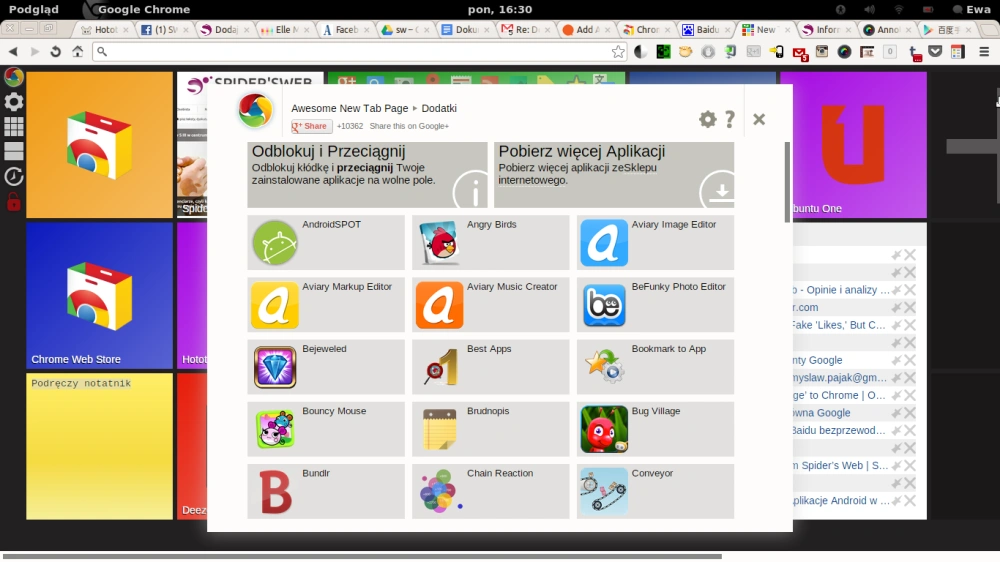The height and width of the screenshot is (562, 1000).
Task: Select the Angry Birds app
Action: pos(490,242)
